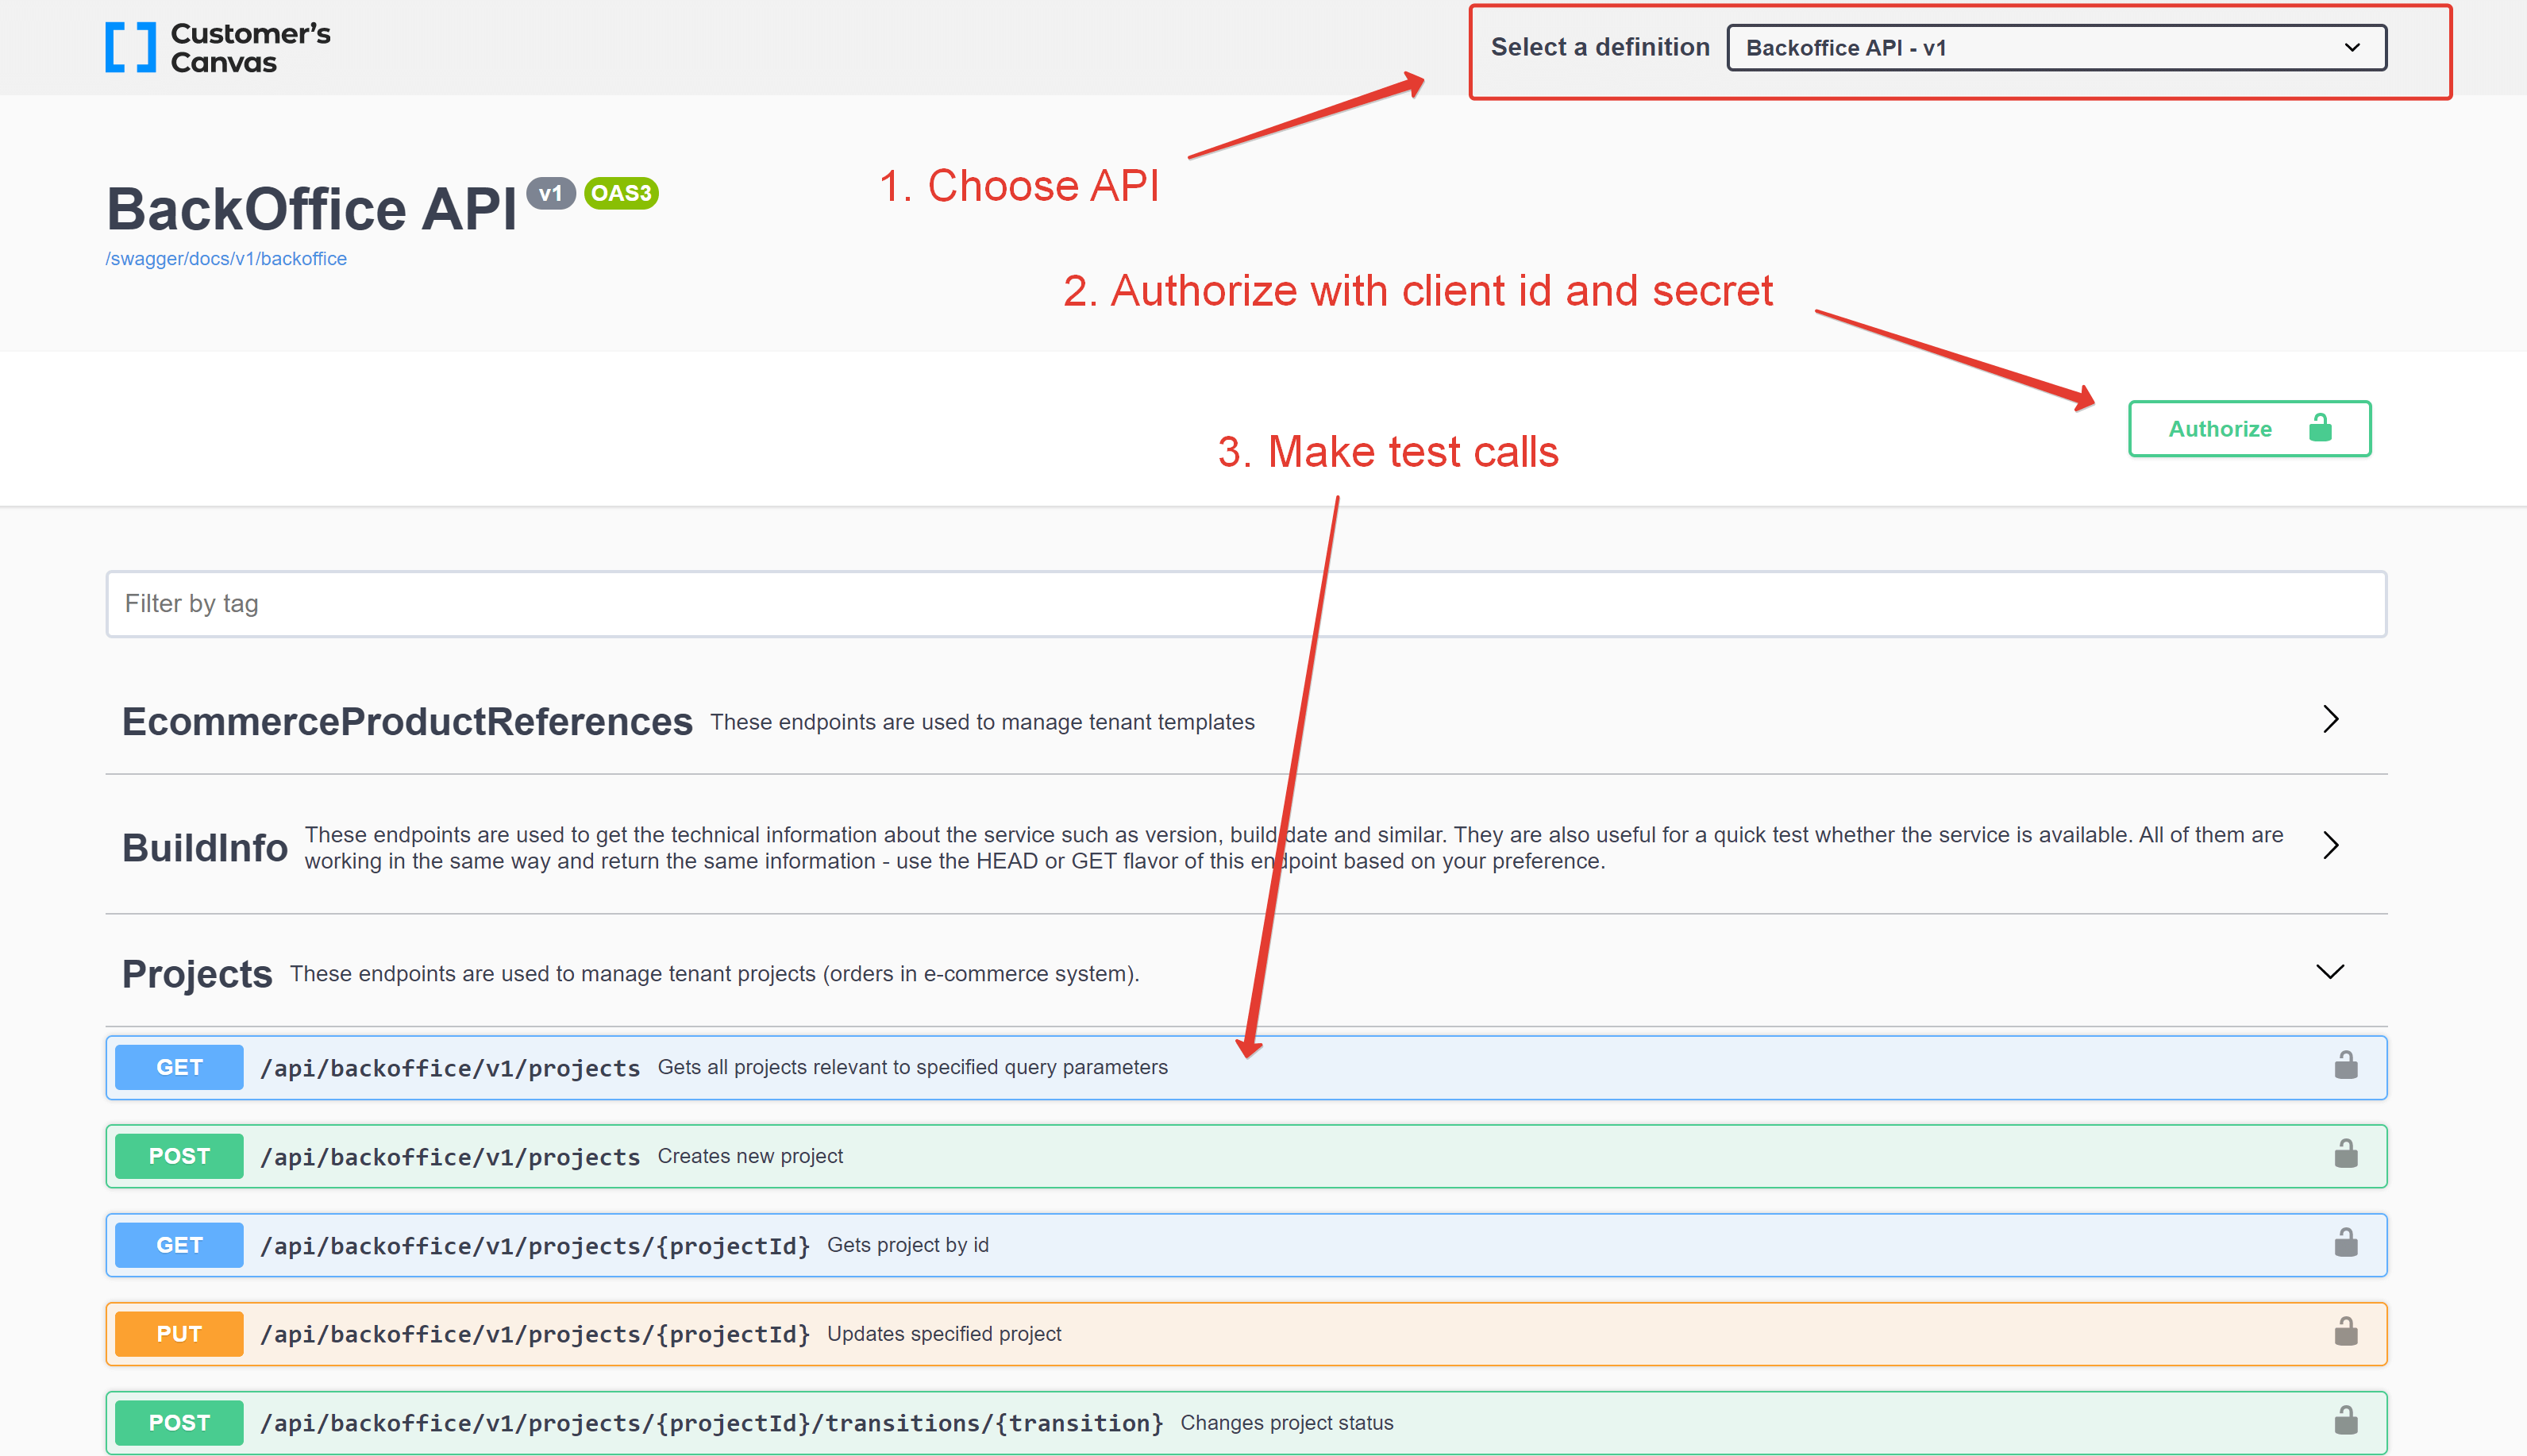This screenshot has width=2527, height=1456.
Task: Expand GET /api/backoffice/v1/projects endpoint
Action: pyautogui.click(x=1246, y=1068)
